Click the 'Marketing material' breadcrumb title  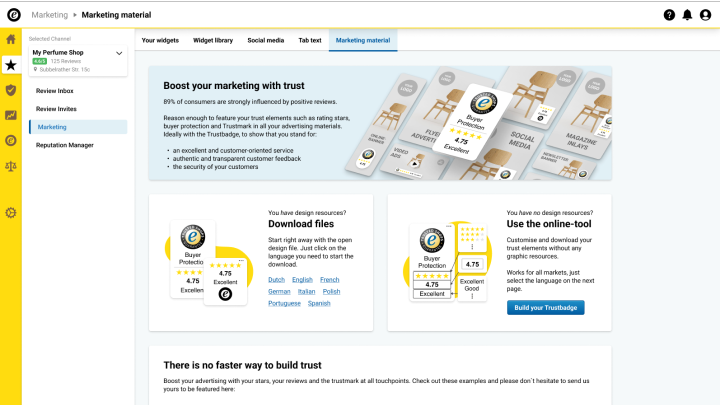[x=116, y=15]
